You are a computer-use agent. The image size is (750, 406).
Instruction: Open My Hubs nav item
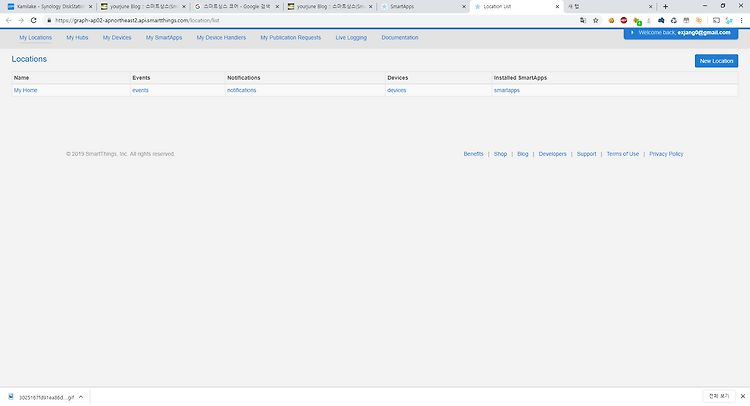pyautogui.click(x=77, y=37)
